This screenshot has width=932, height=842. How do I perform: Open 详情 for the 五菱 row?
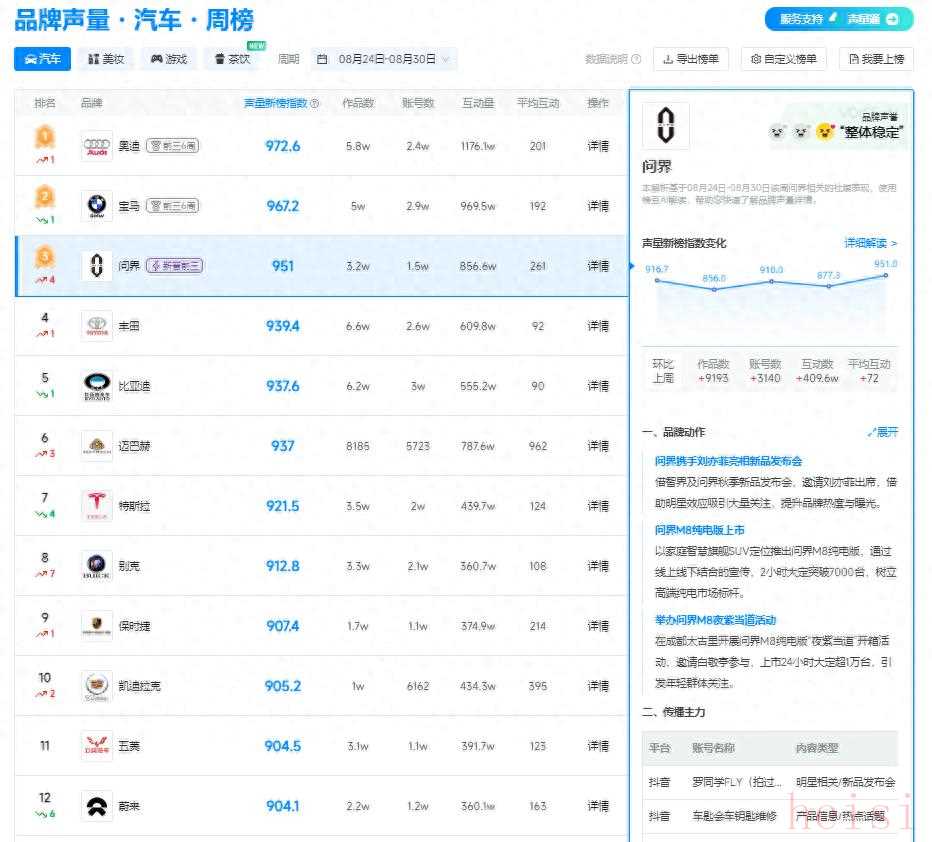point(598,746)
